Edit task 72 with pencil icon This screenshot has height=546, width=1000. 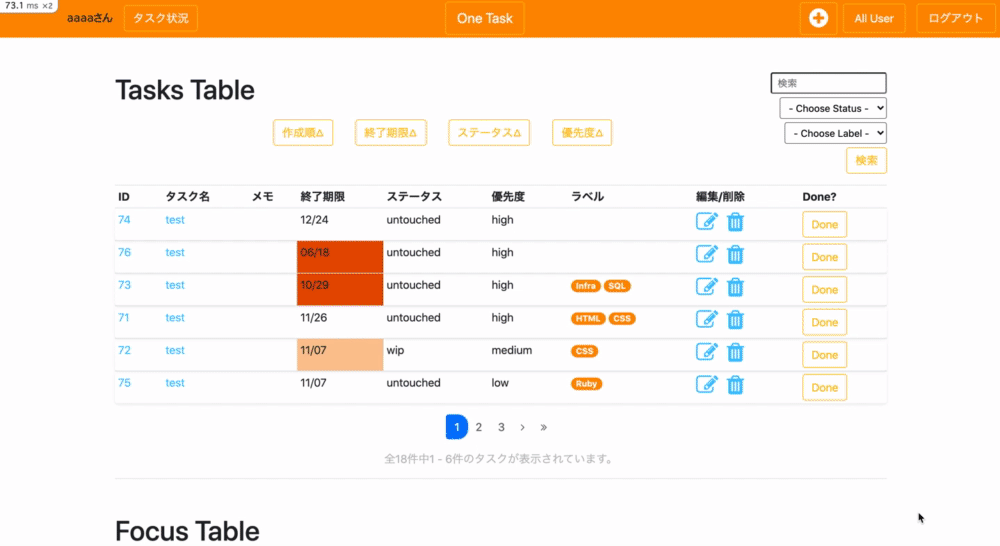(x=707, y=351)
